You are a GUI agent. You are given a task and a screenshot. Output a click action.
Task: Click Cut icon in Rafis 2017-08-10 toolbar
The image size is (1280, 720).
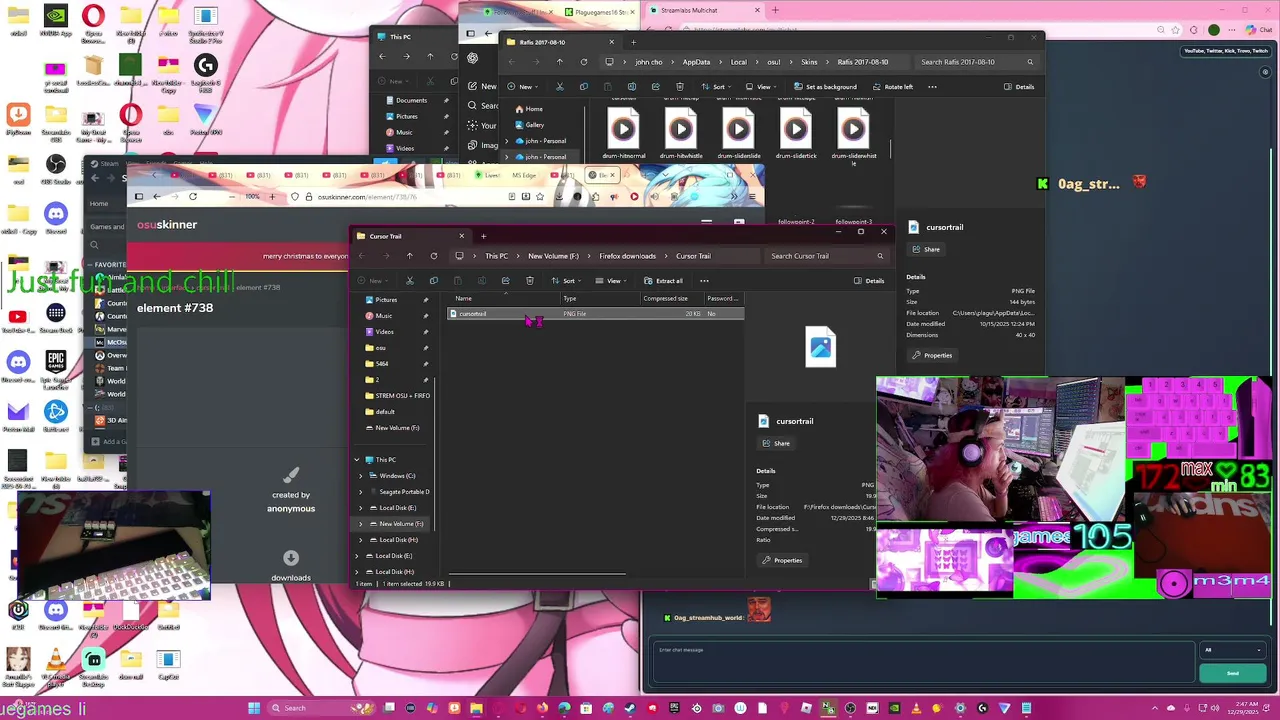tap(559, 87)
